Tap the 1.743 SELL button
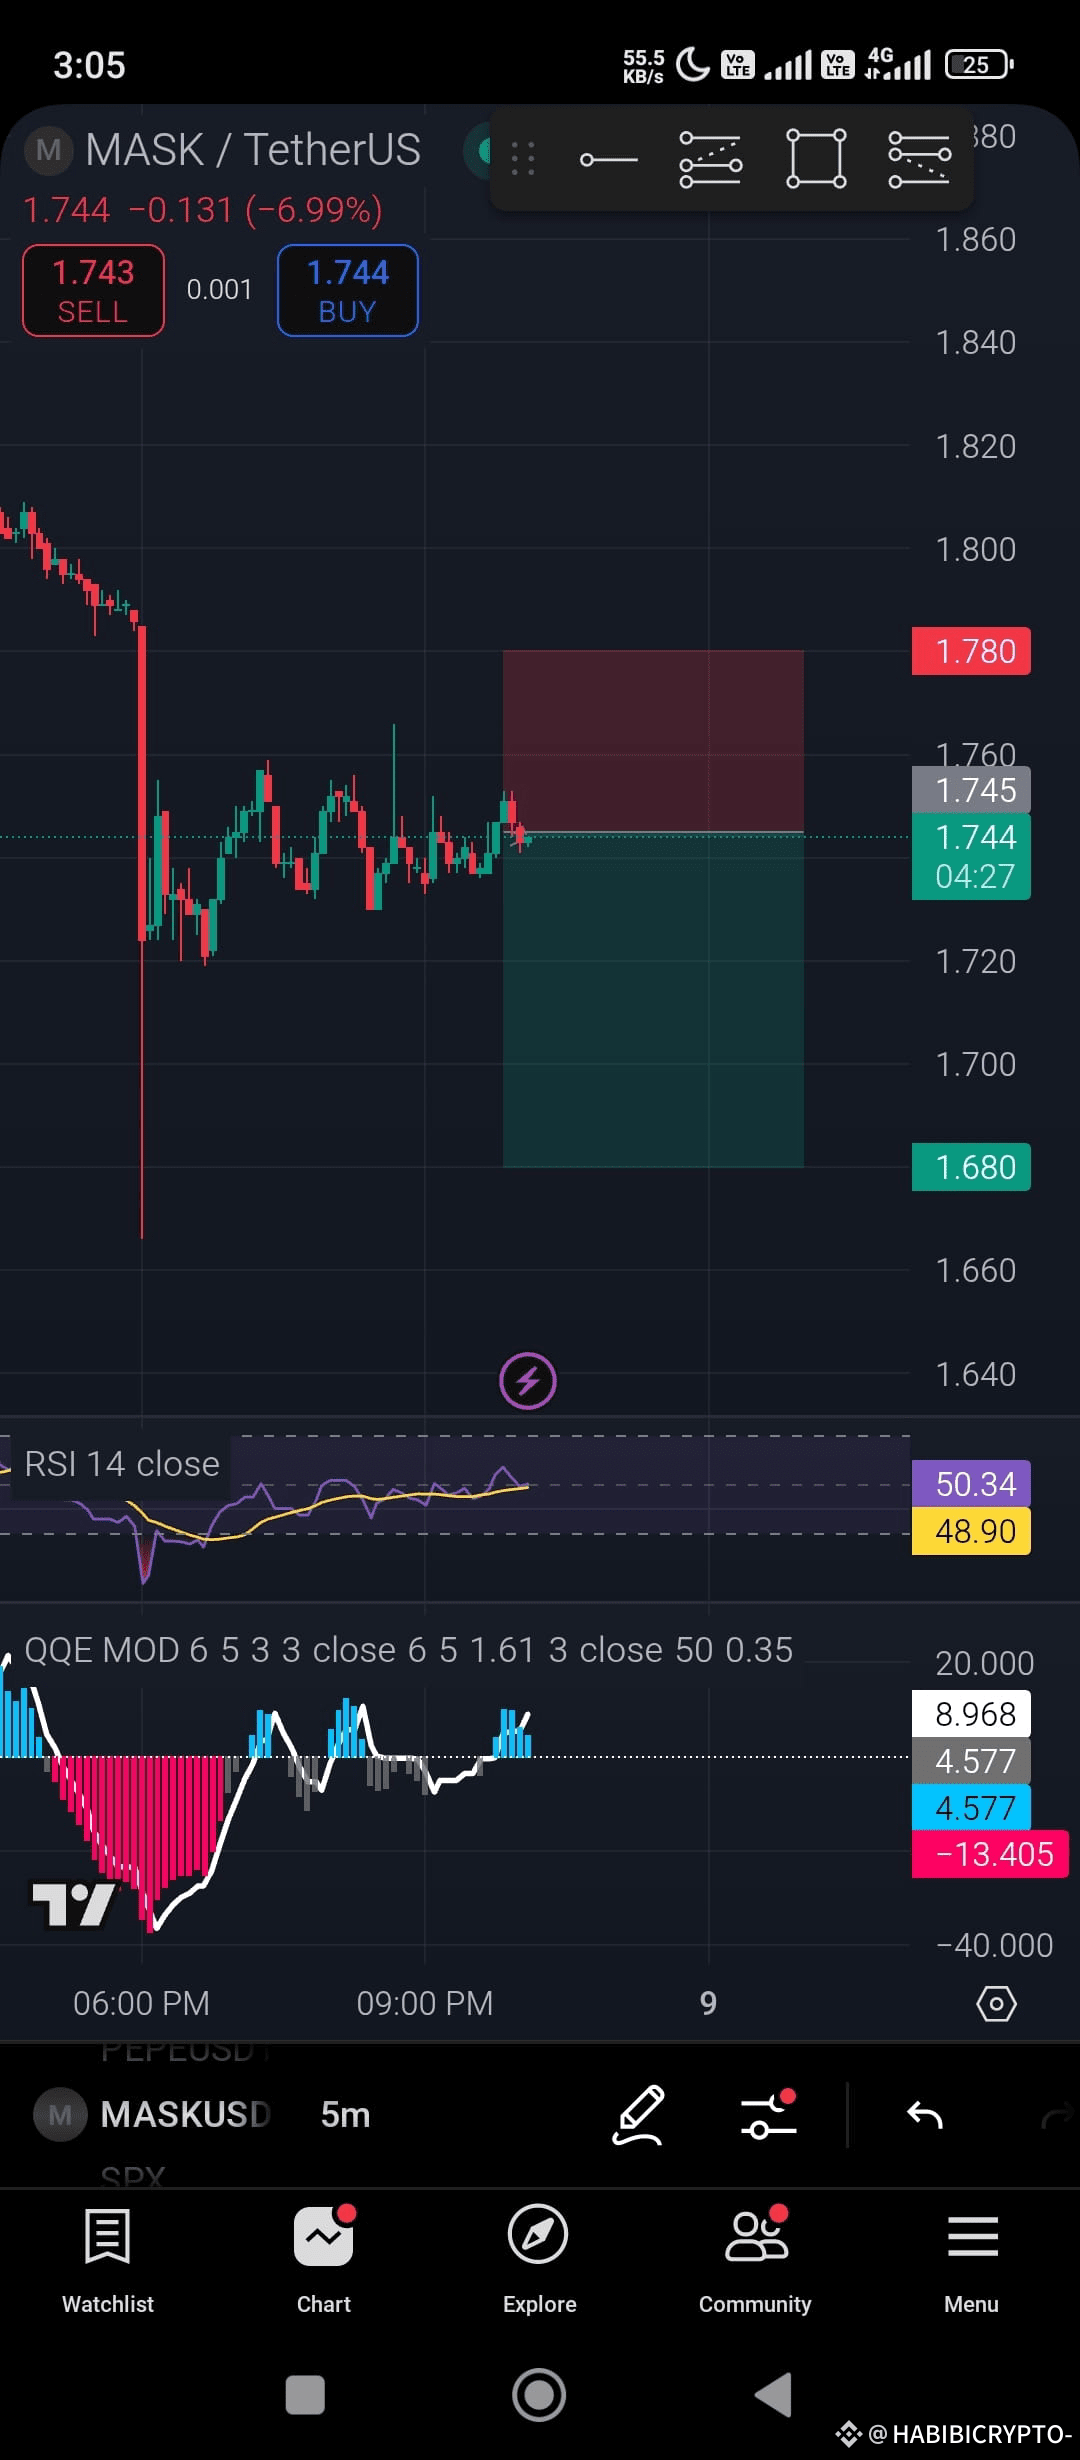 [93, 290]
